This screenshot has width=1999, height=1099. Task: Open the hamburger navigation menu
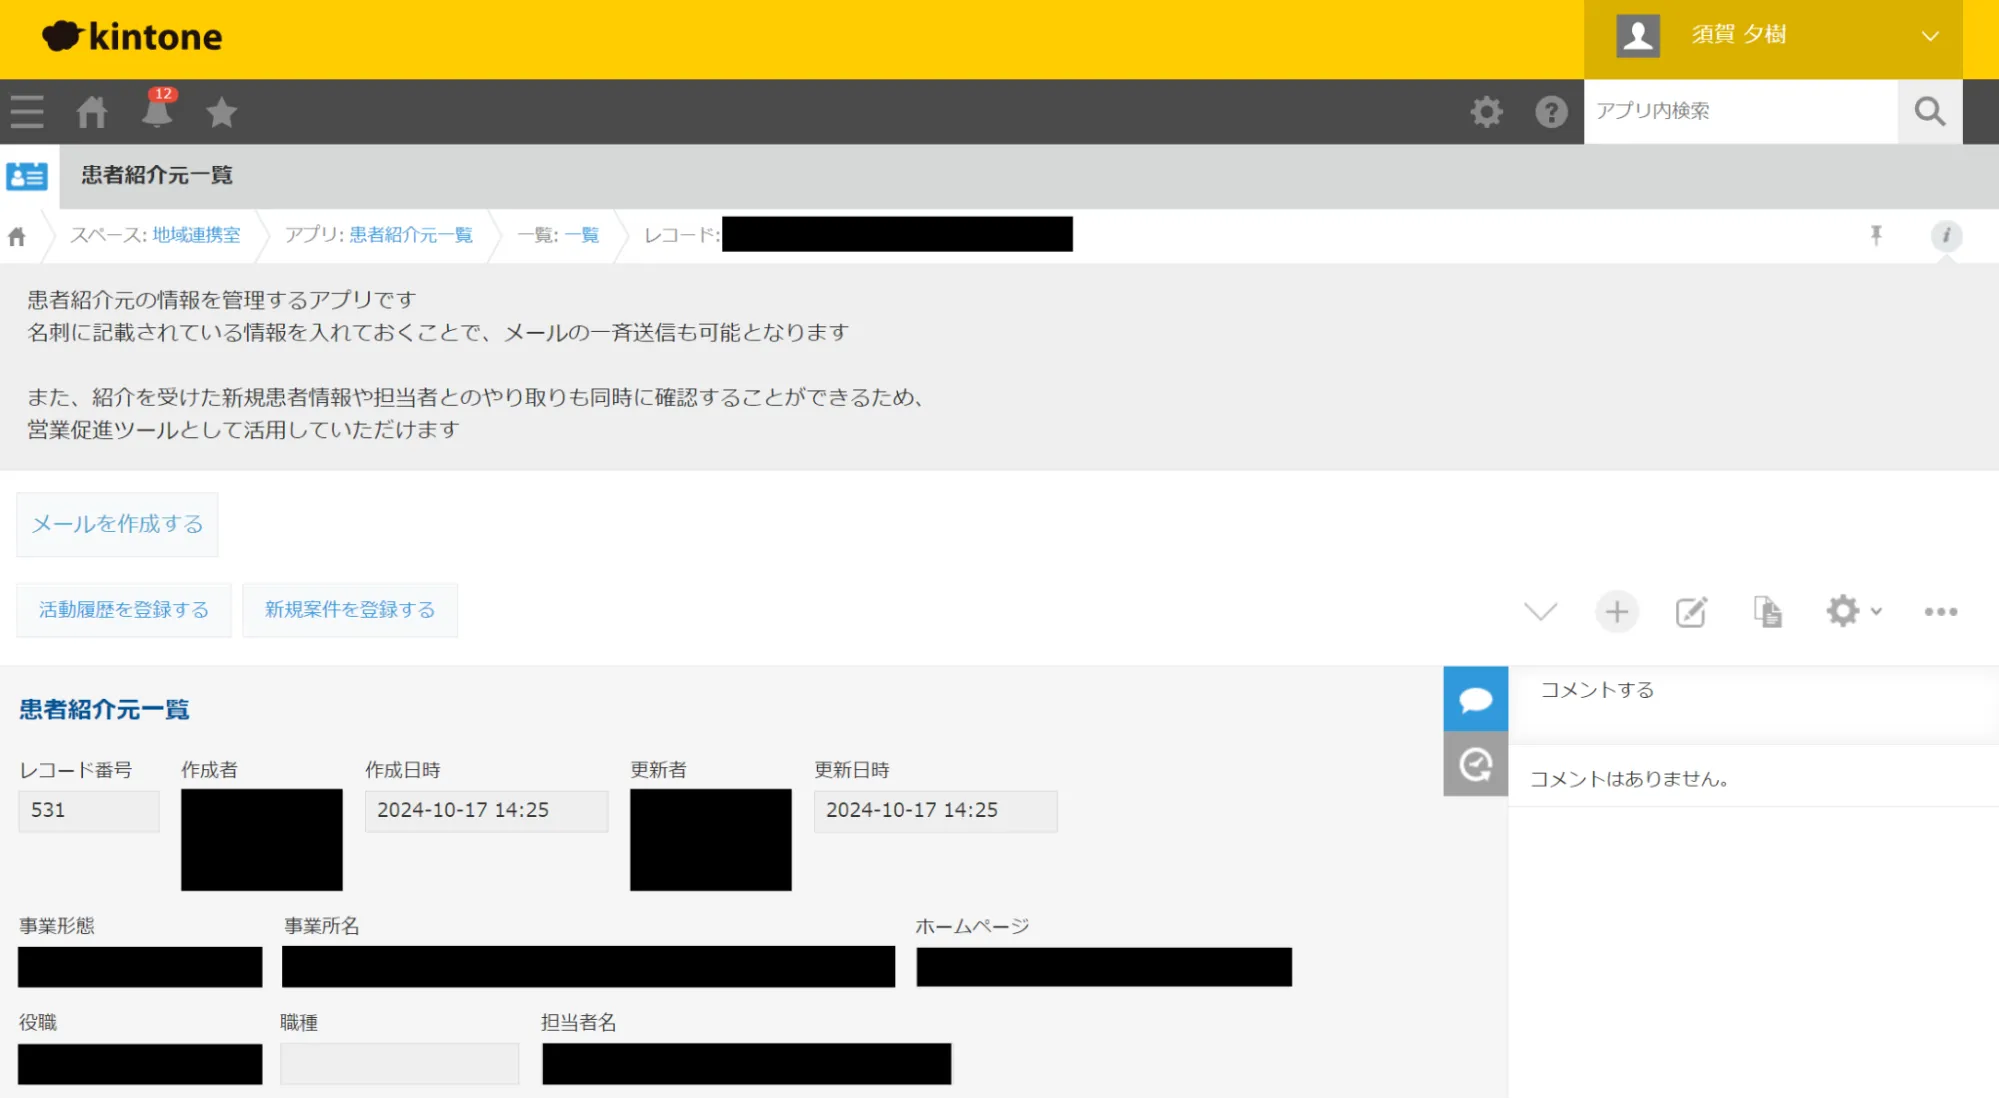(x=27, y=112)
